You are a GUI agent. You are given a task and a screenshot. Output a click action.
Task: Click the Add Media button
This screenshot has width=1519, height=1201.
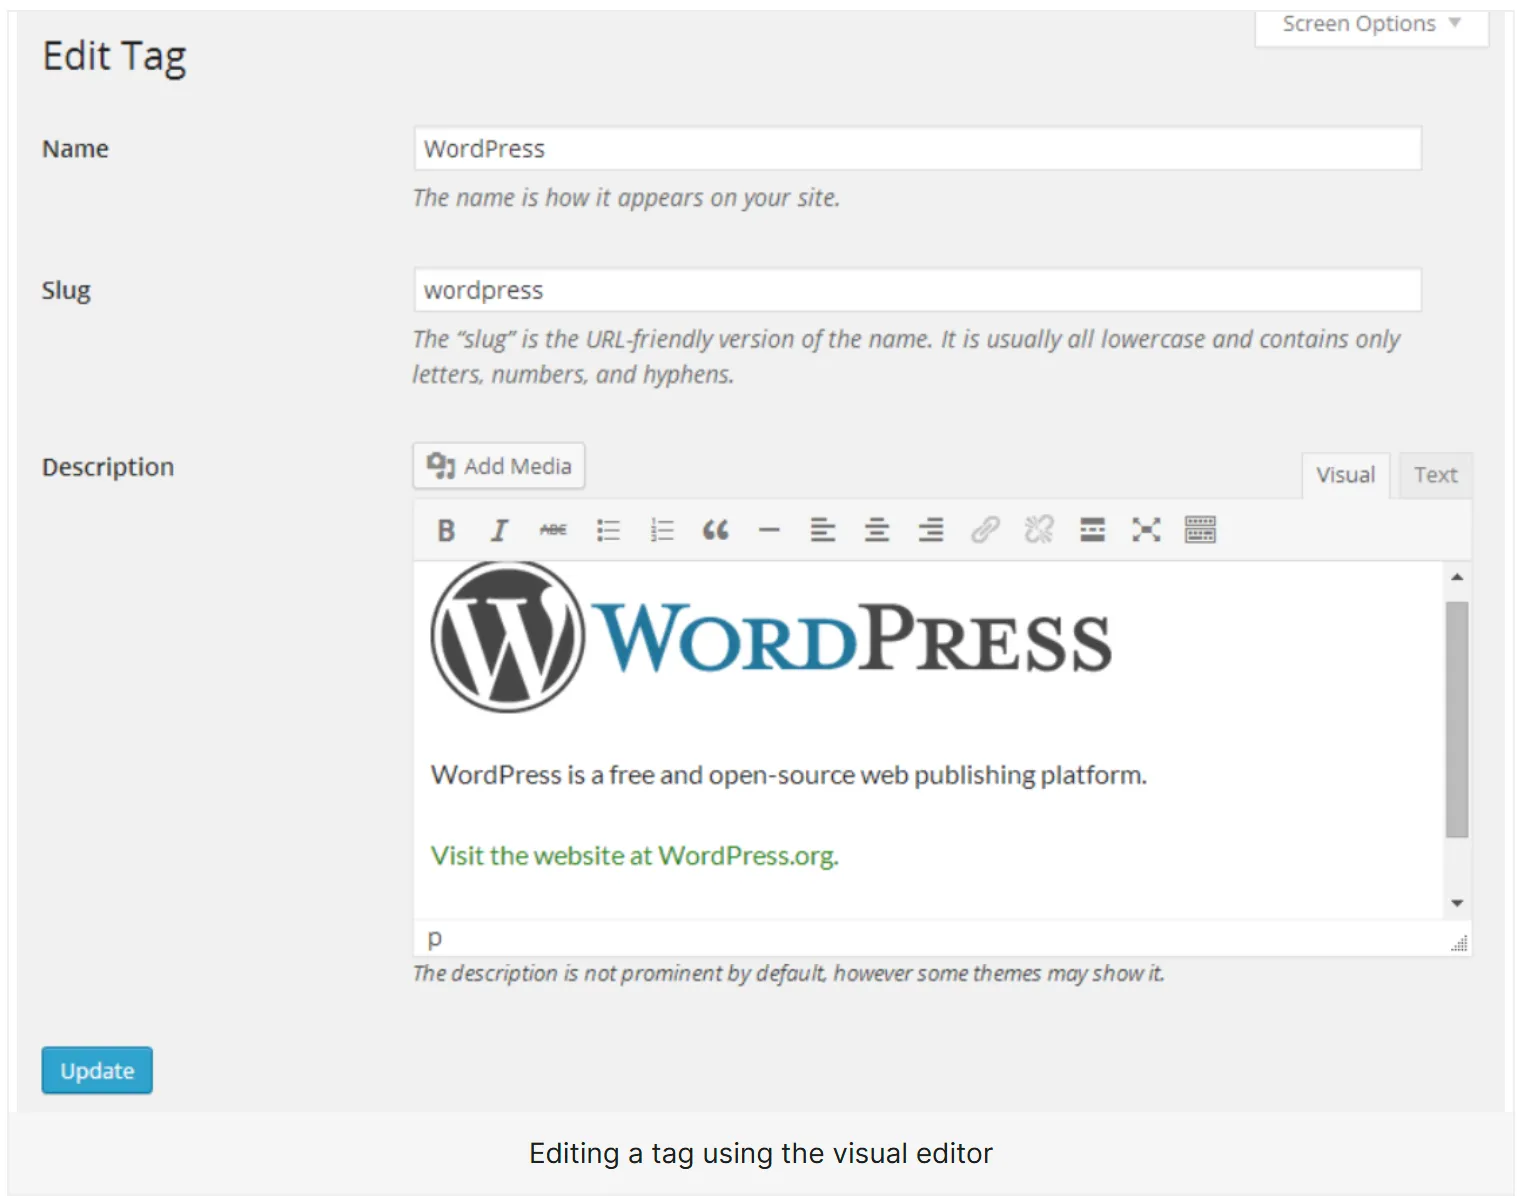[499, 466]
